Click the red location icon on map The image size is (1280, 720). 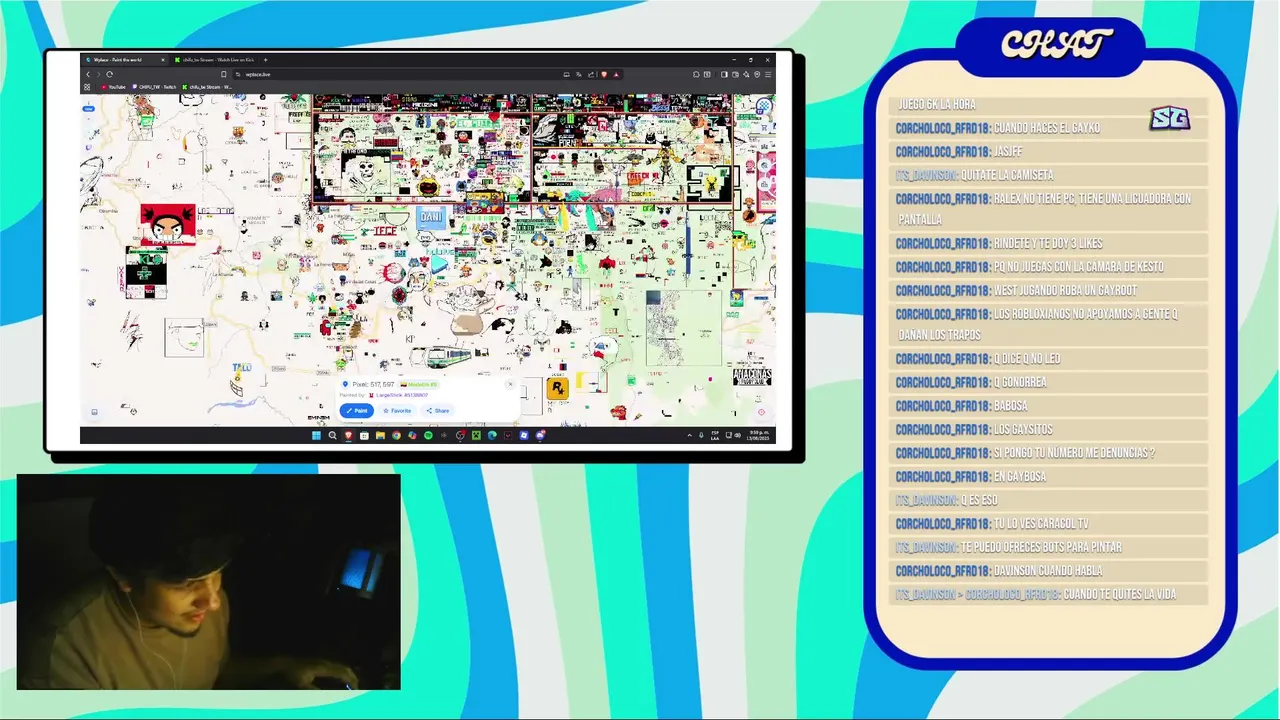(761, 411)
